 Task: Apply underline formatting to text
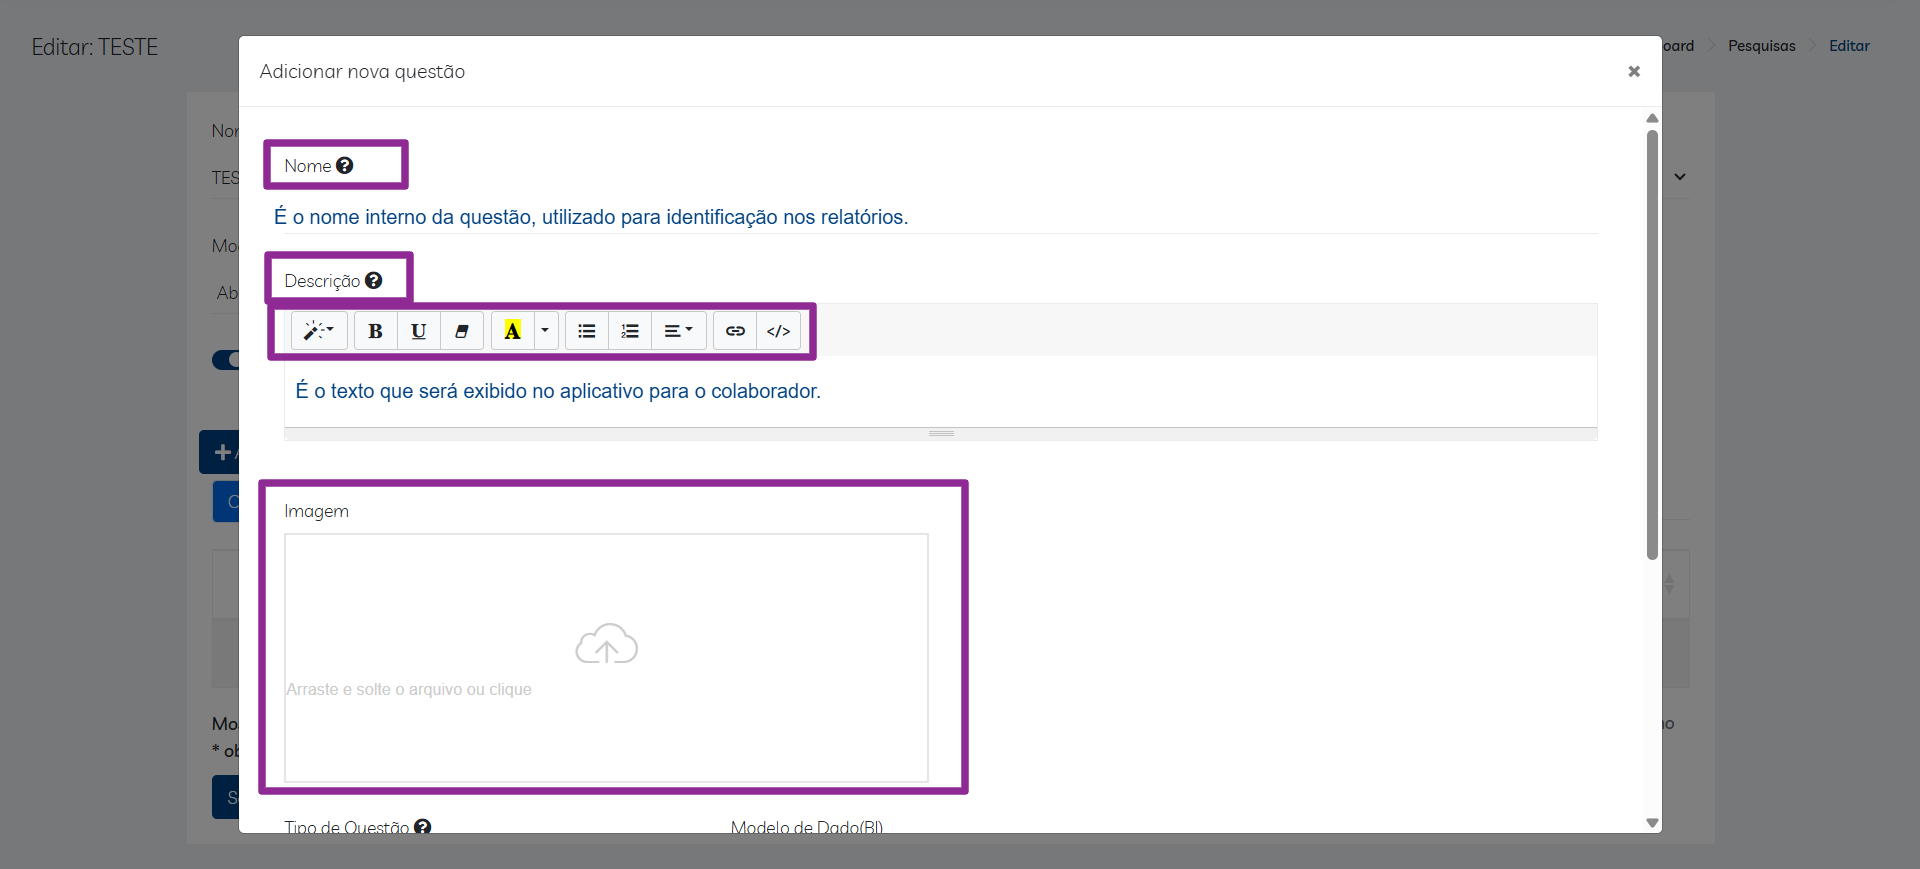click(x=418, y=331)
